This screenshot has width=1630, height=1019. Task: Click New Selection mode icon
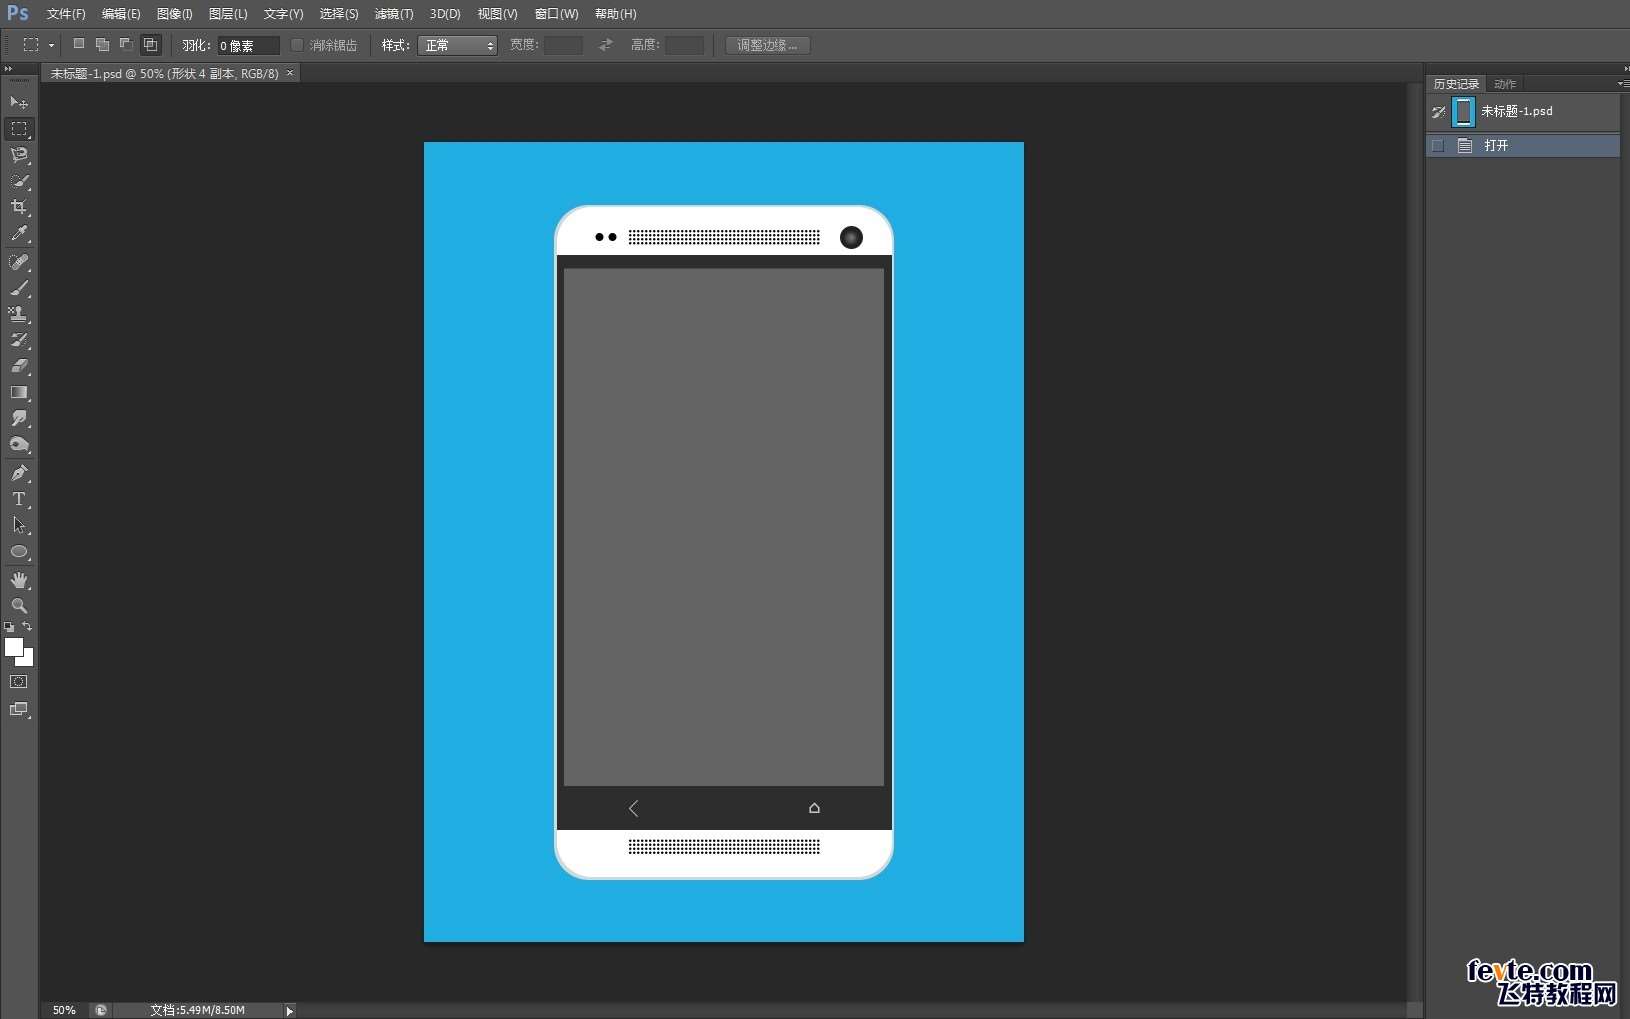point(79,44)
